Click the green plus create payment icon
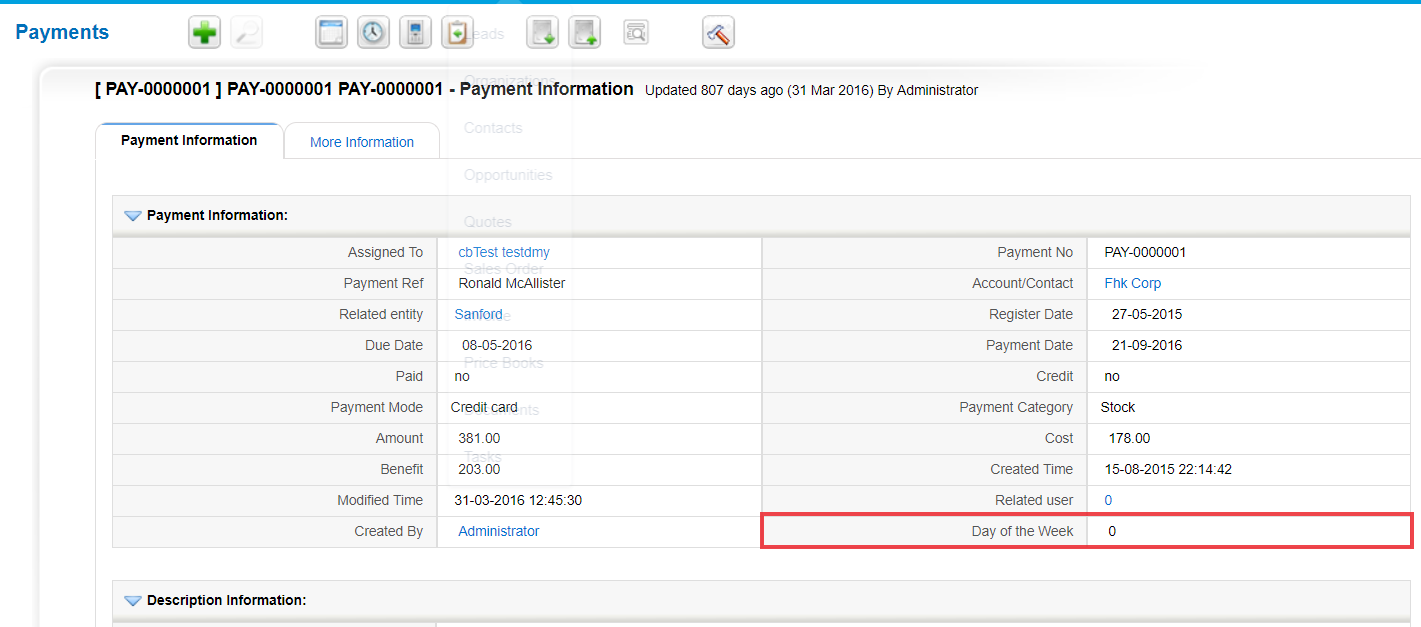The height and width of the screenshot is (627, 1421). click(x=205, y=33)
